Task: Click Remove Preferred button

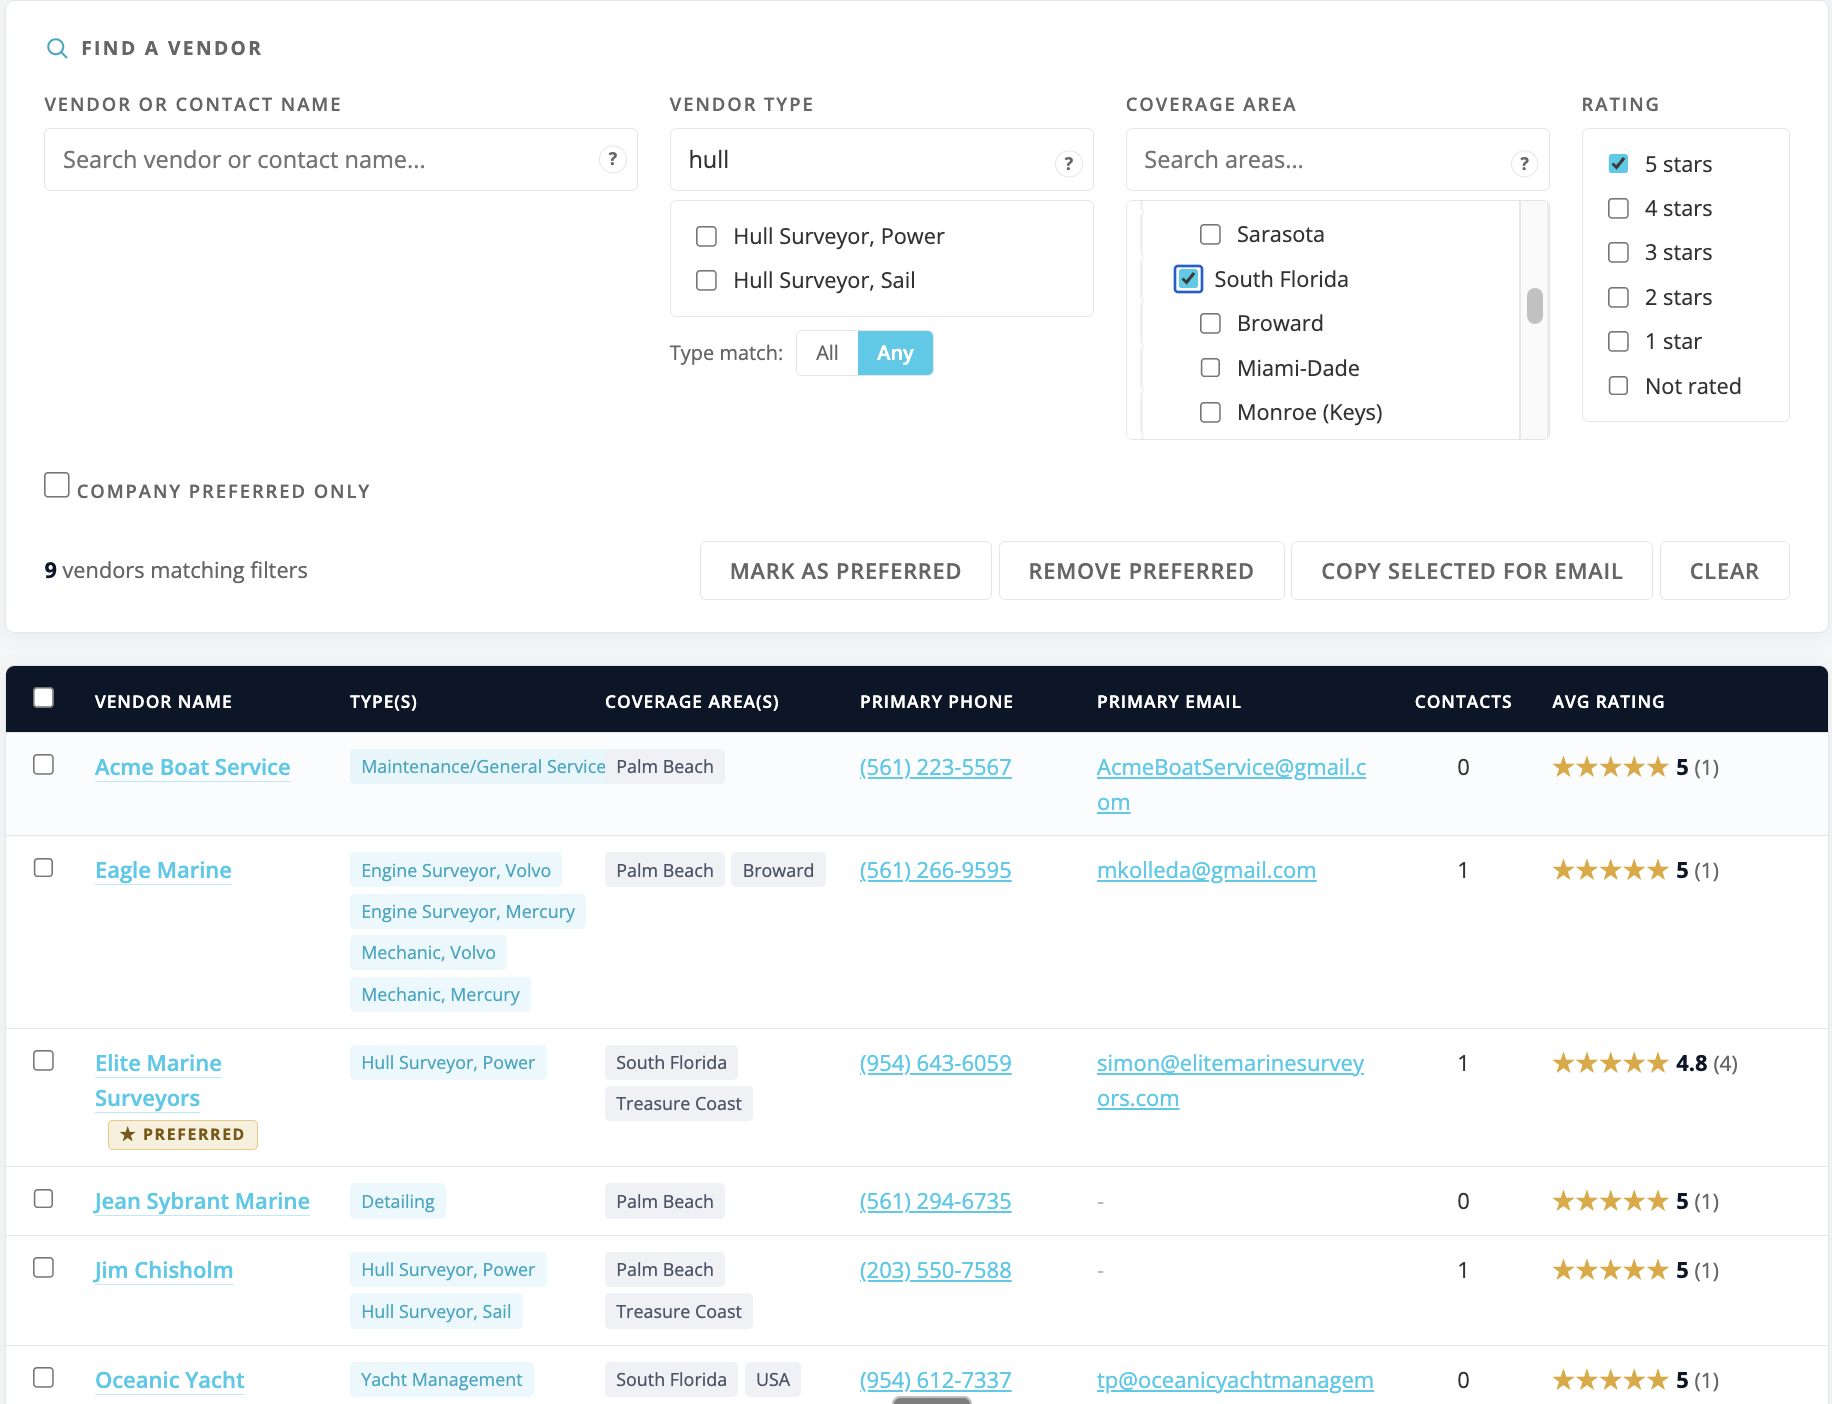Action: 1141,571
